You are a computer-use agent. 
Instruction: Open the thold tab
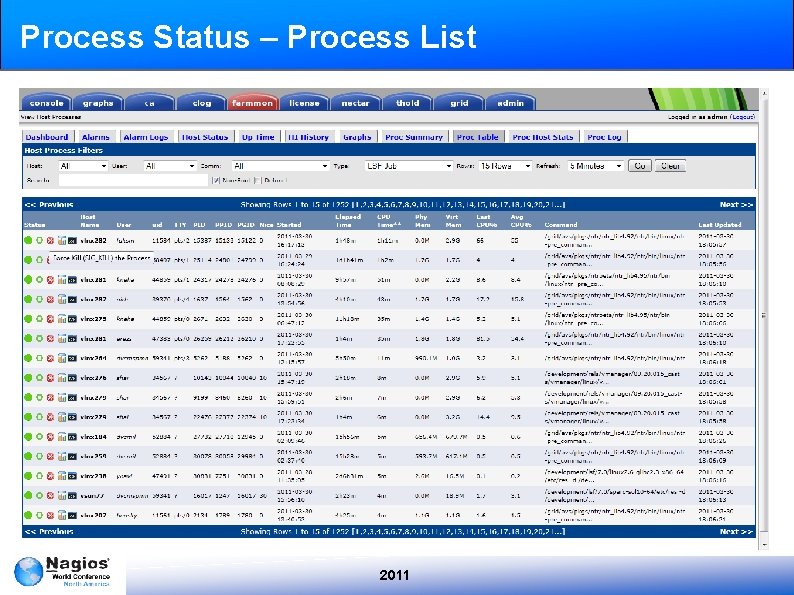408,103
